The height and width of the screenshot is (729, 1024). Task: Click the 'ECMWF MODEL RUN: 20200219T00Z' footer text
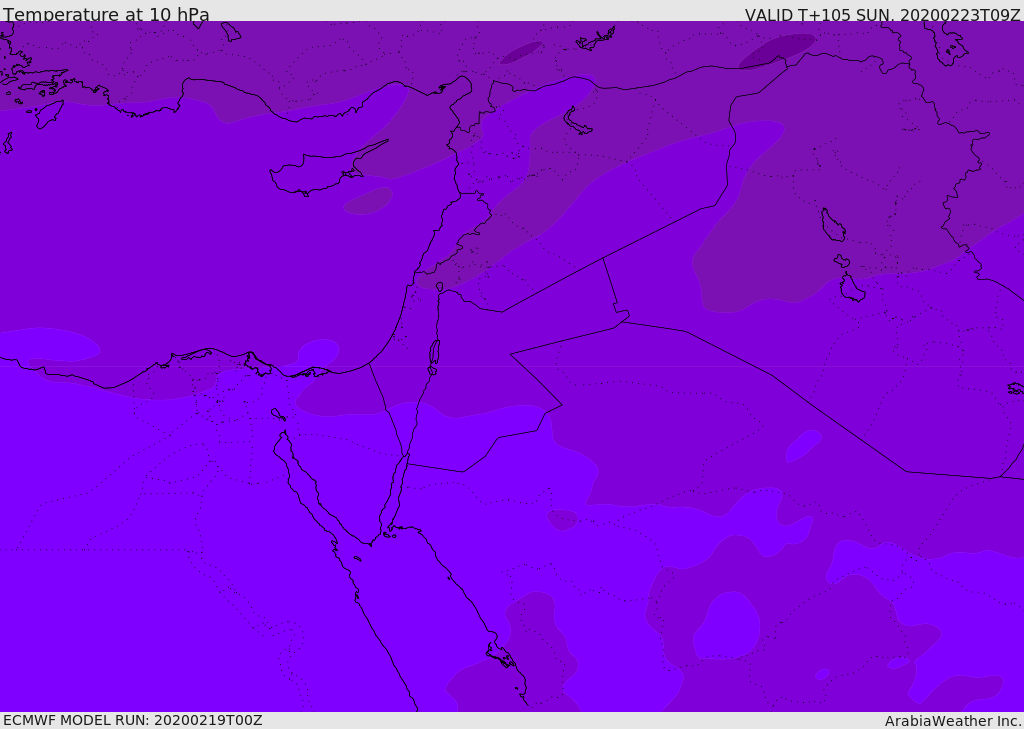pos(133,720)
